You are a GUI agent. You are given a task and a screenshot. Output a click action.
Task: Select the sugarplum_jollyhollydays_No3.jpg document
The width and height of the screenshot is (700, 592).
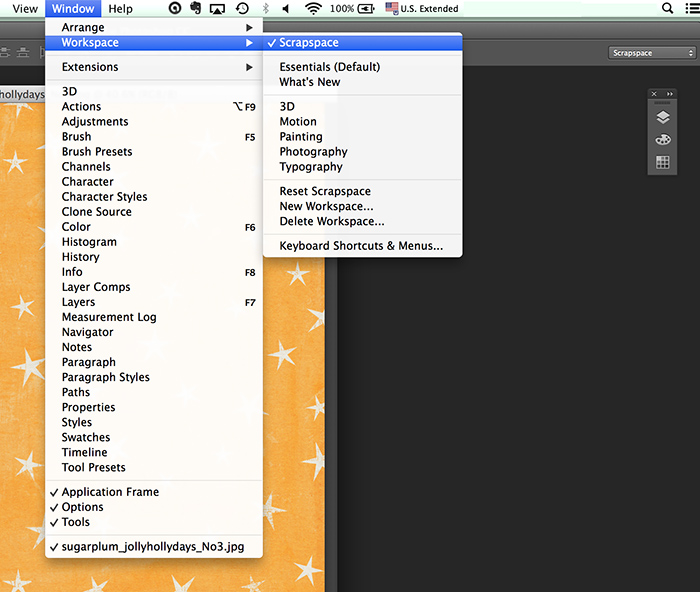click(x=154, y=547)
